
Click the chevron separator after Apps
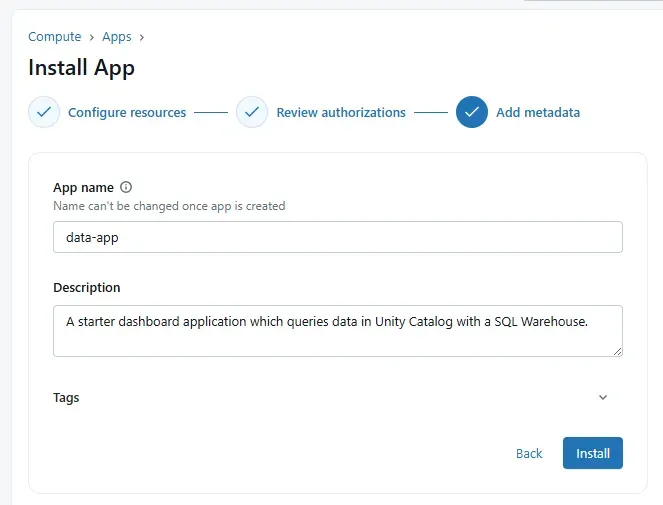142,37
